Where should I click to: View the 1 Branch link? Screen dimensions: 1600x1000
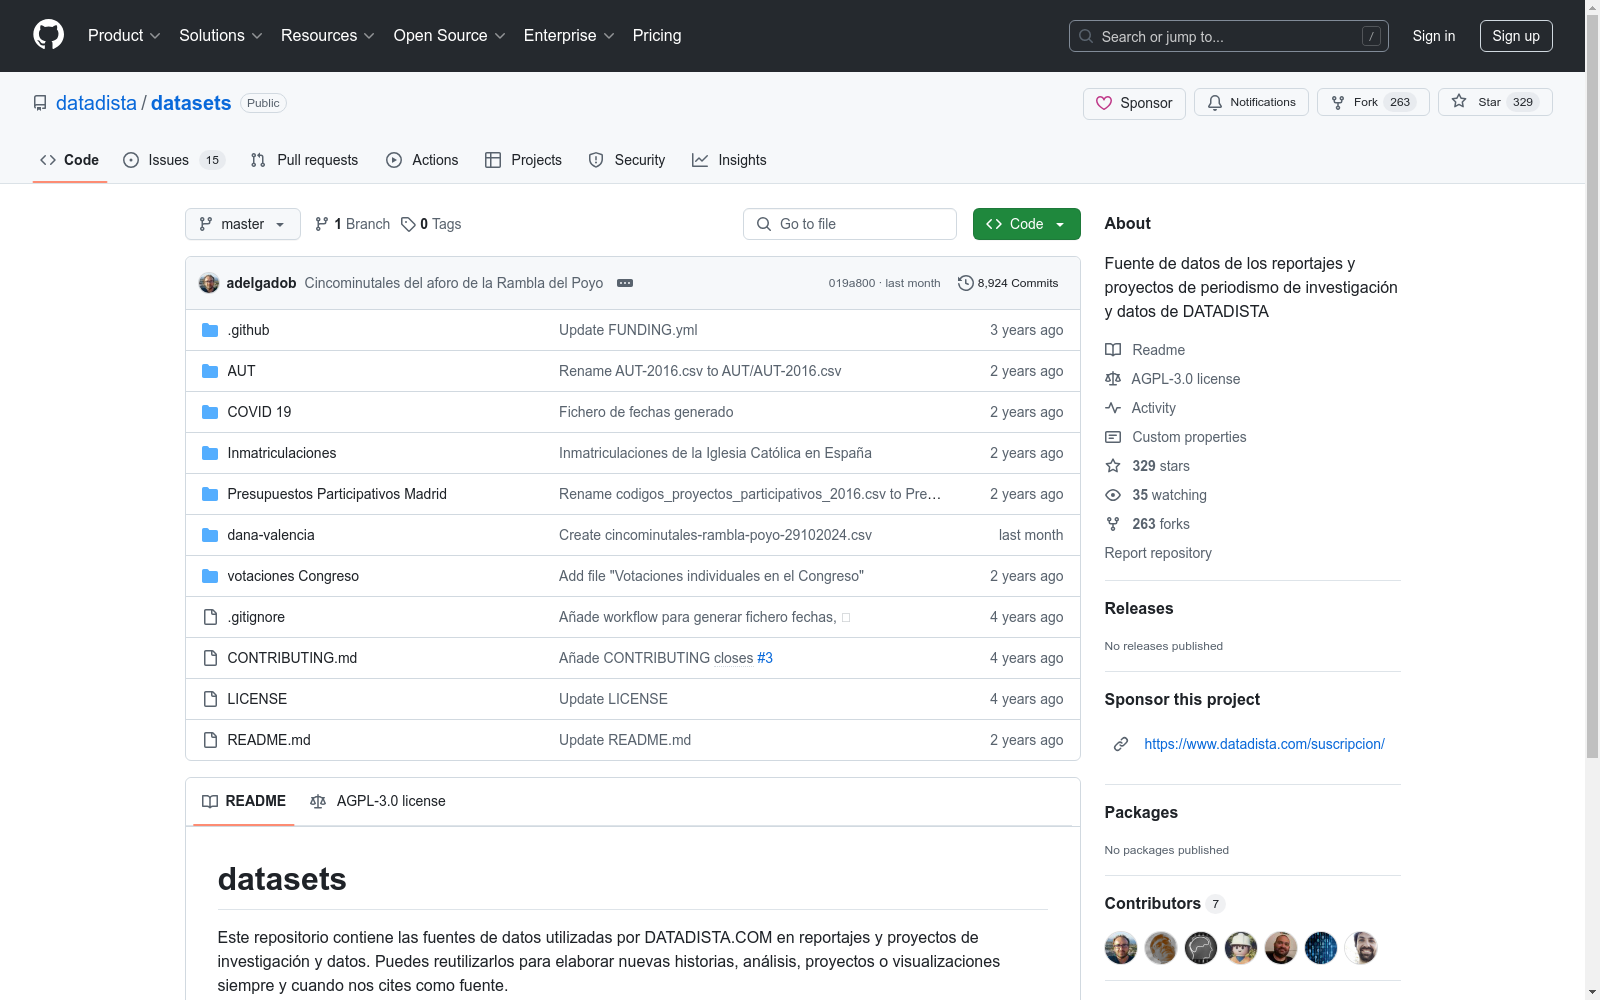tap(352, 224)
